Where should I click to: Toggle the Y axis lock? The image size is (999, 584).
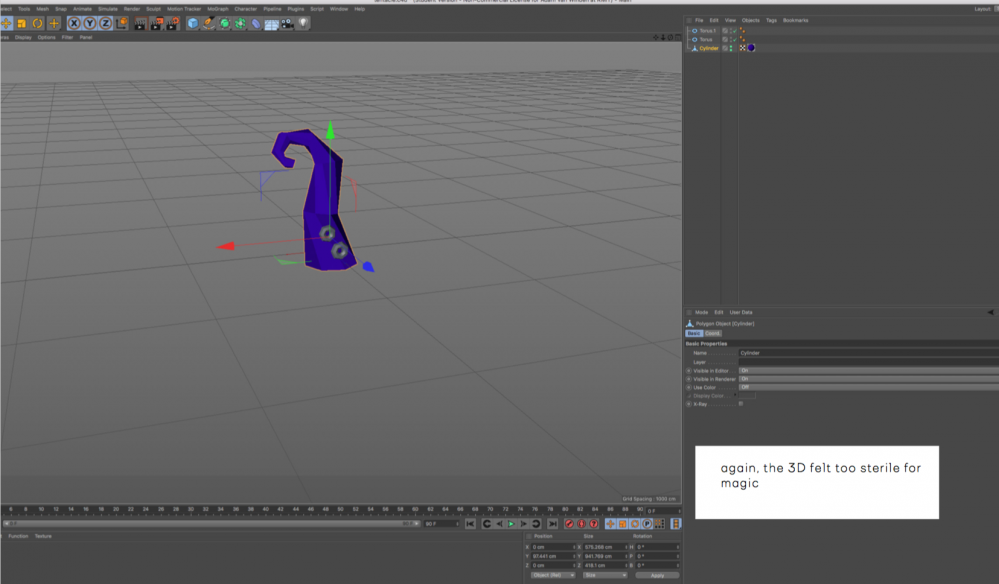[90, 24]
